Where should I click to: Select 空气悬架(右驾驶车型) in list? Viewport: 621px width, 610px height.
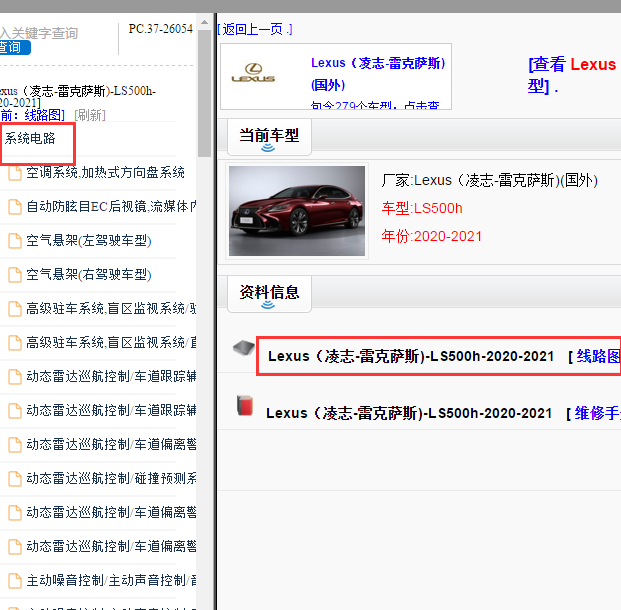click(89, 275)
